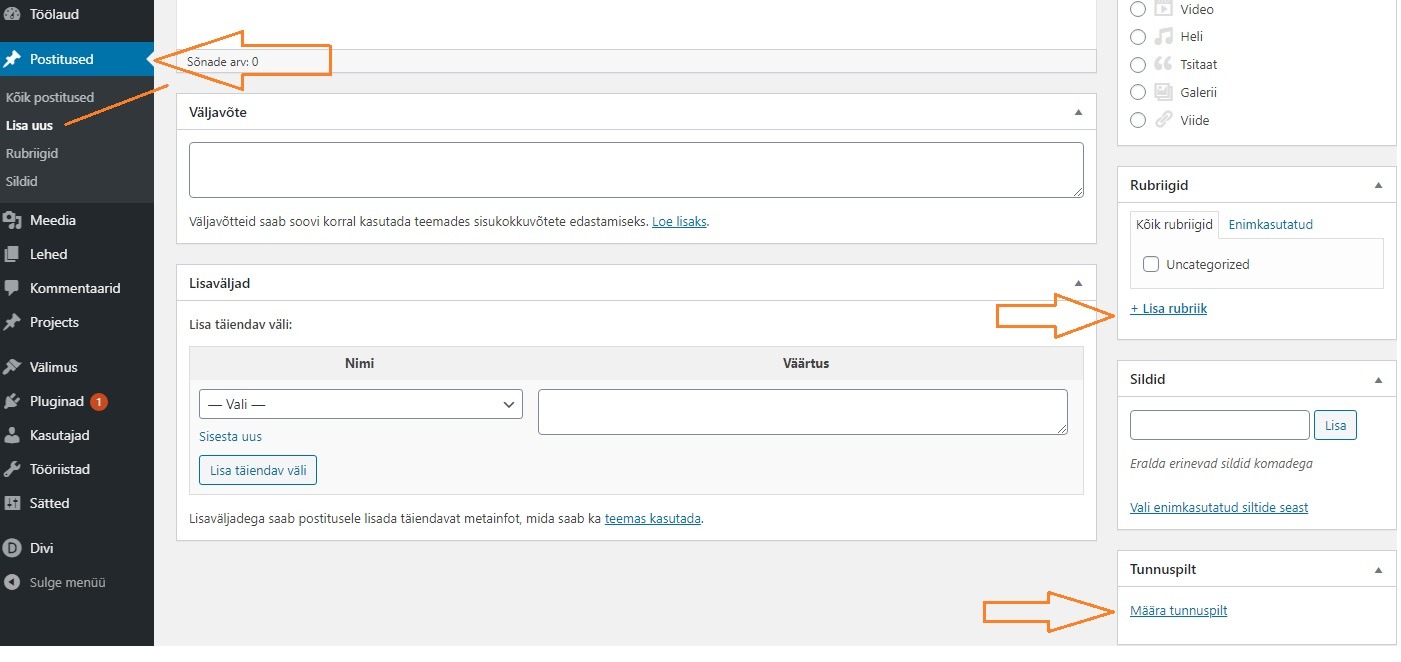Click into the Väljavõte excerpt text area

coord(636,170)
